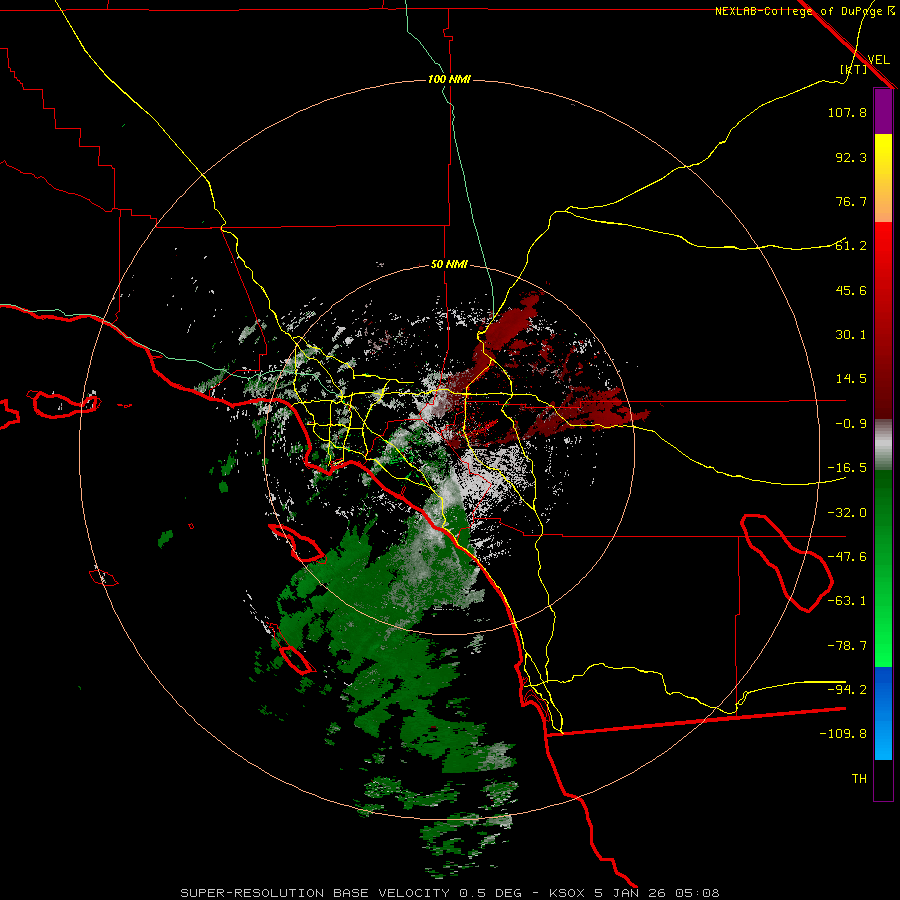
Task: Click the yellow-orange segment of the color bar
Action: pyautogui.click(x=883, y=178)
